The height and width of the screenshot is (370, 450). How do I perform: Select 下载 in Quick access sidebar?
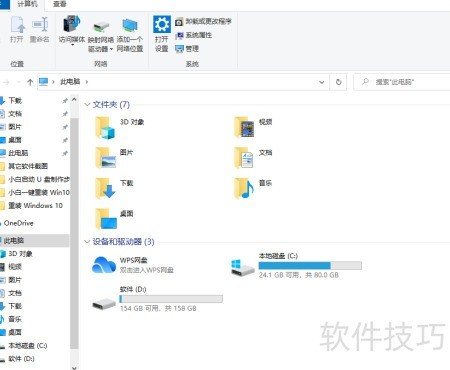click(x=15, y=100)
